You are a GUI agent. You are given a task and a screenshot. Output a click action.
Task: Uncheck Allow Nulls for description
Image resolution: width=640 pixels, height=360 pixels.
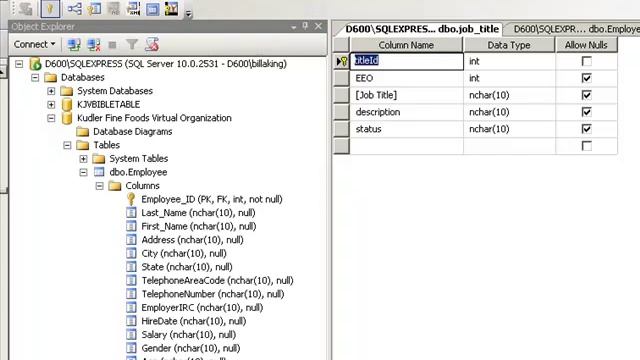(587, 112)
